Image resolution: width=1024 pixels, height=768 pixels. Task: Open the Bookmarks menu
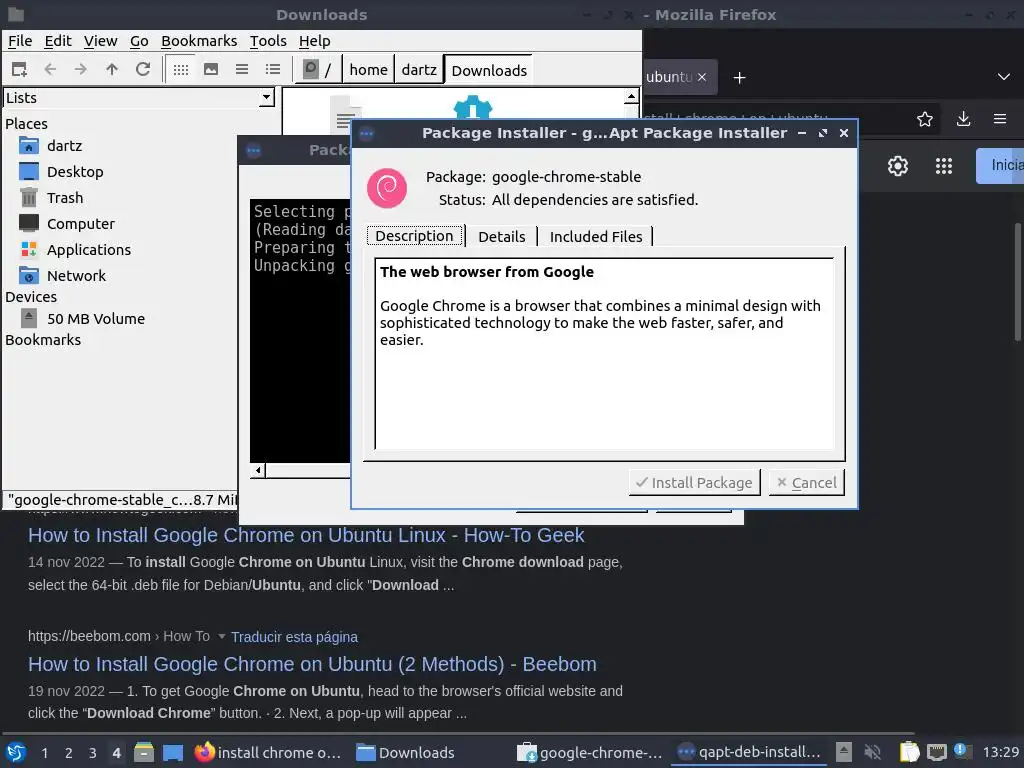(199, 41)
